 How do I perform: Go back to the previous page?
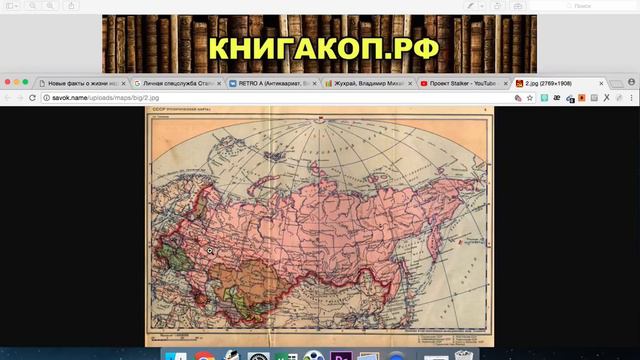tap(7, 98)
